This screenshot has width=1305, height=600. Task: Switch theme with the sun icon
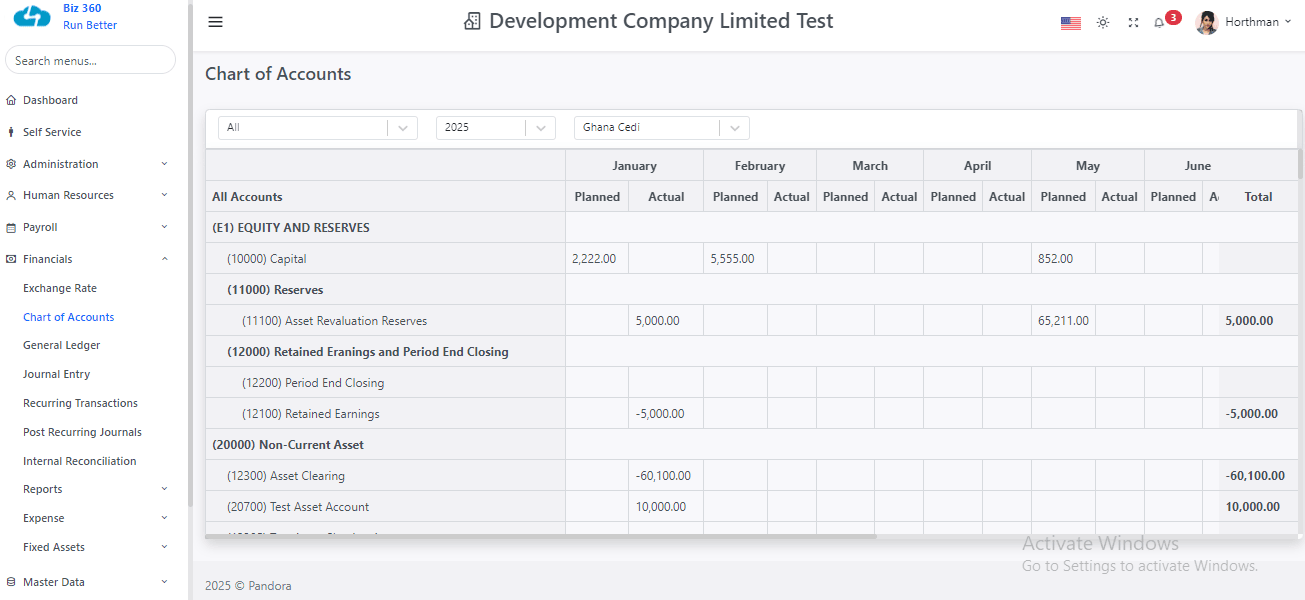1103,22
